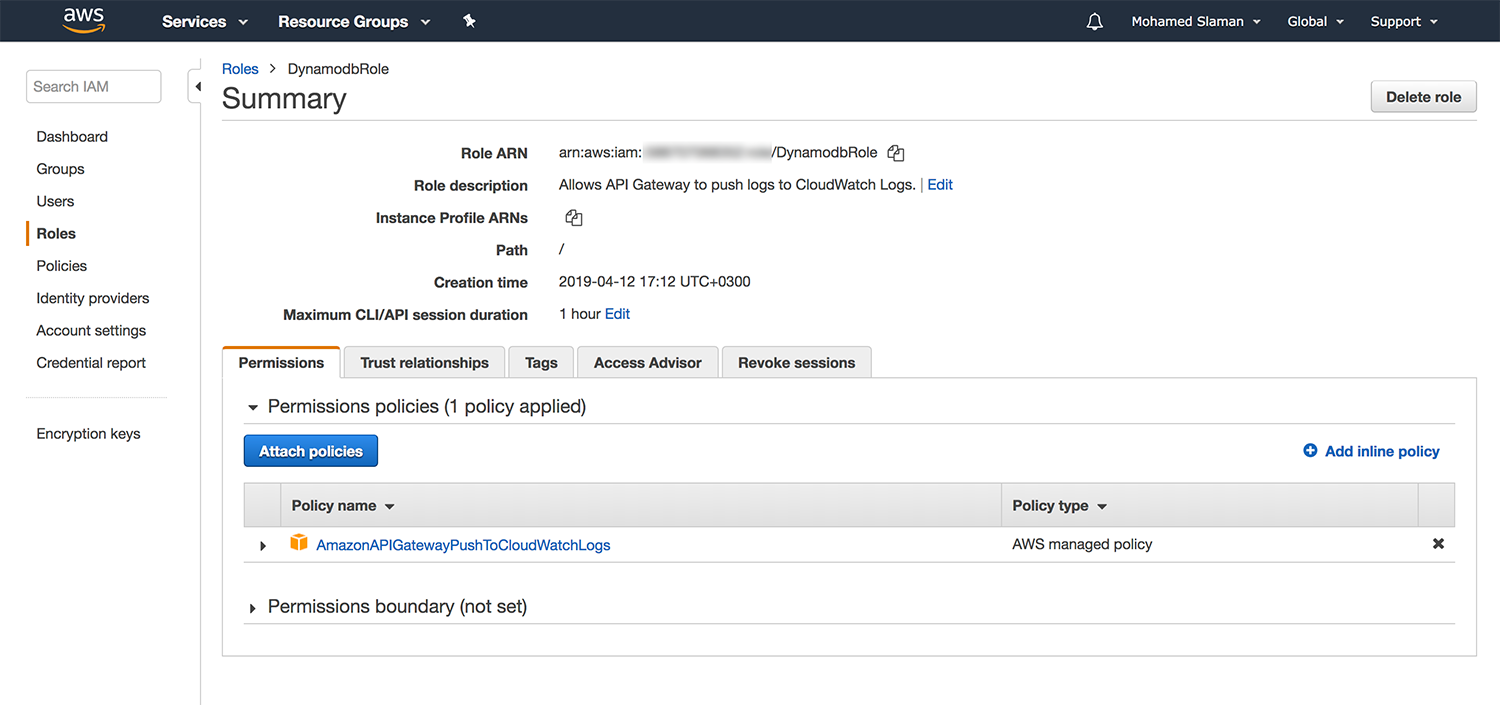Sort by Policy name column
This screenshot has height=705, width=1500.
coord(343,506)
